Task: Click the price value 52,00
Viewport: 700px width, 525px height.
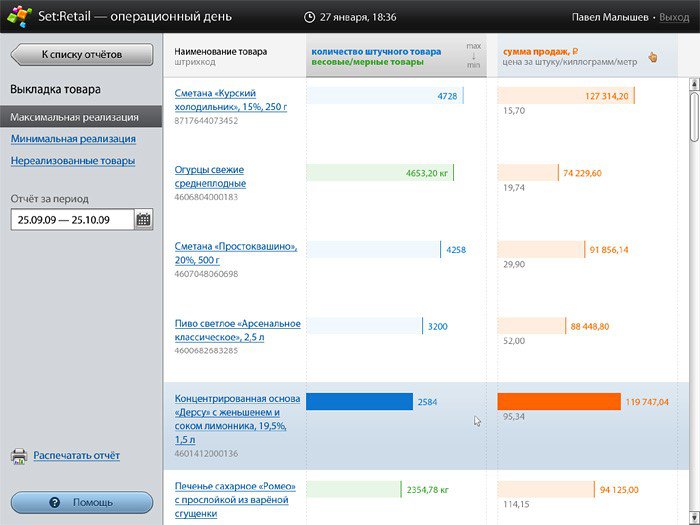Action: (514, 341)
